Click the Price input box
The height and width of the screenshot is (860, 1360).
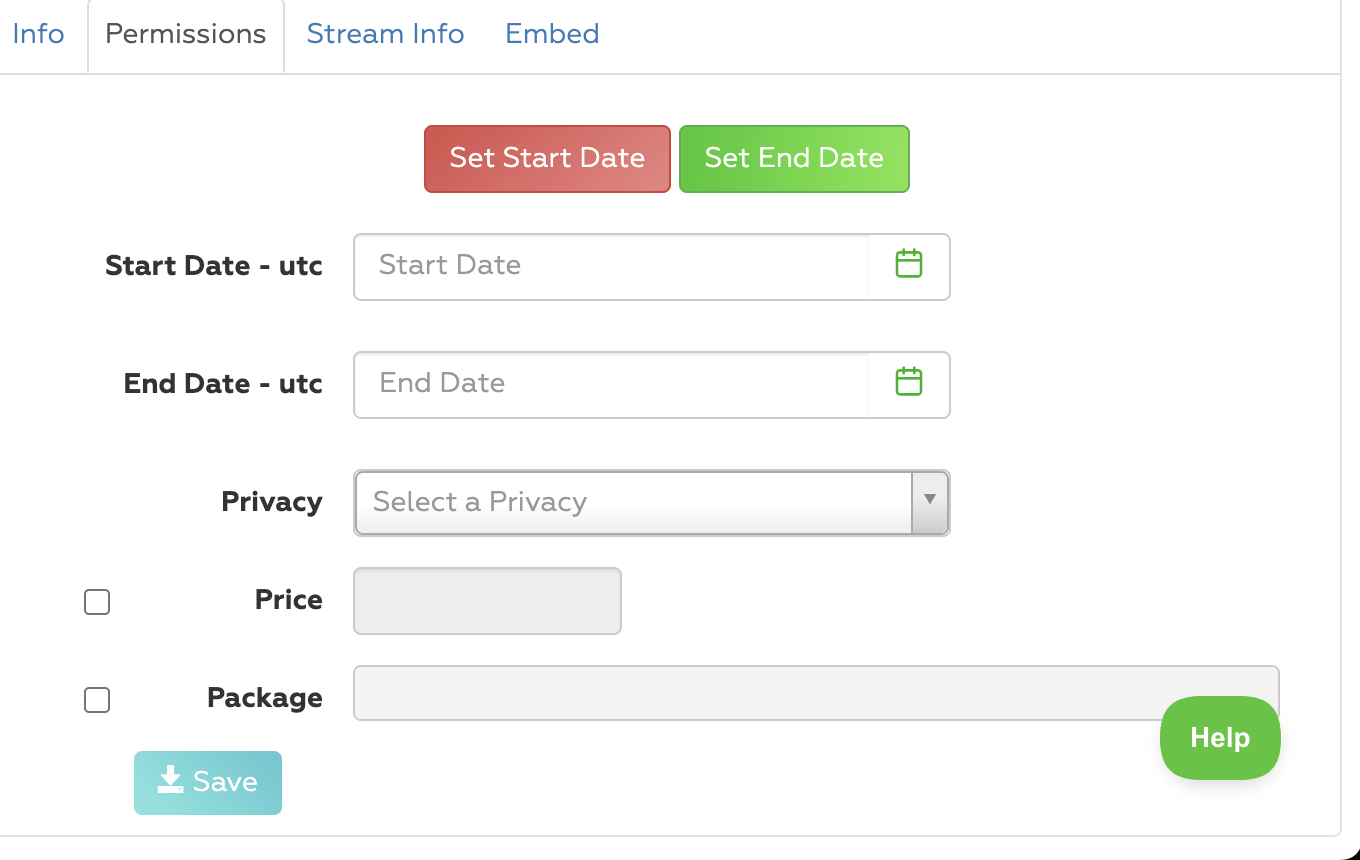[488, 601]
